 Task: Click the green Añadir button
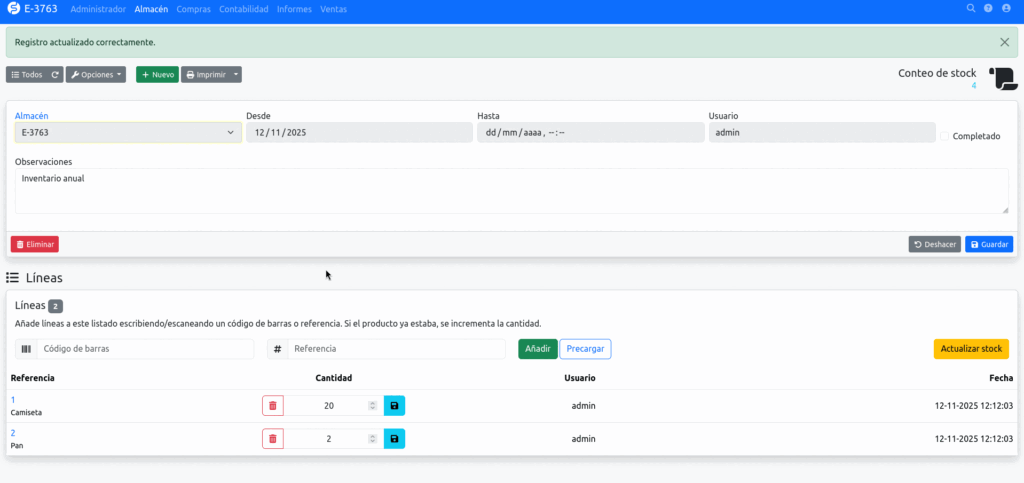click(537, 349)
